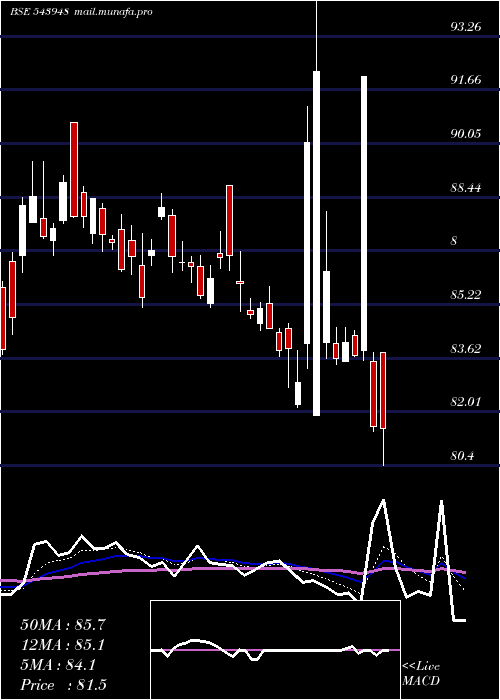This screenshot has width=500, height=700.
Task: Click the 'BSE 548948 mail.munafa.pro' header text
Action: click(81, 12)
